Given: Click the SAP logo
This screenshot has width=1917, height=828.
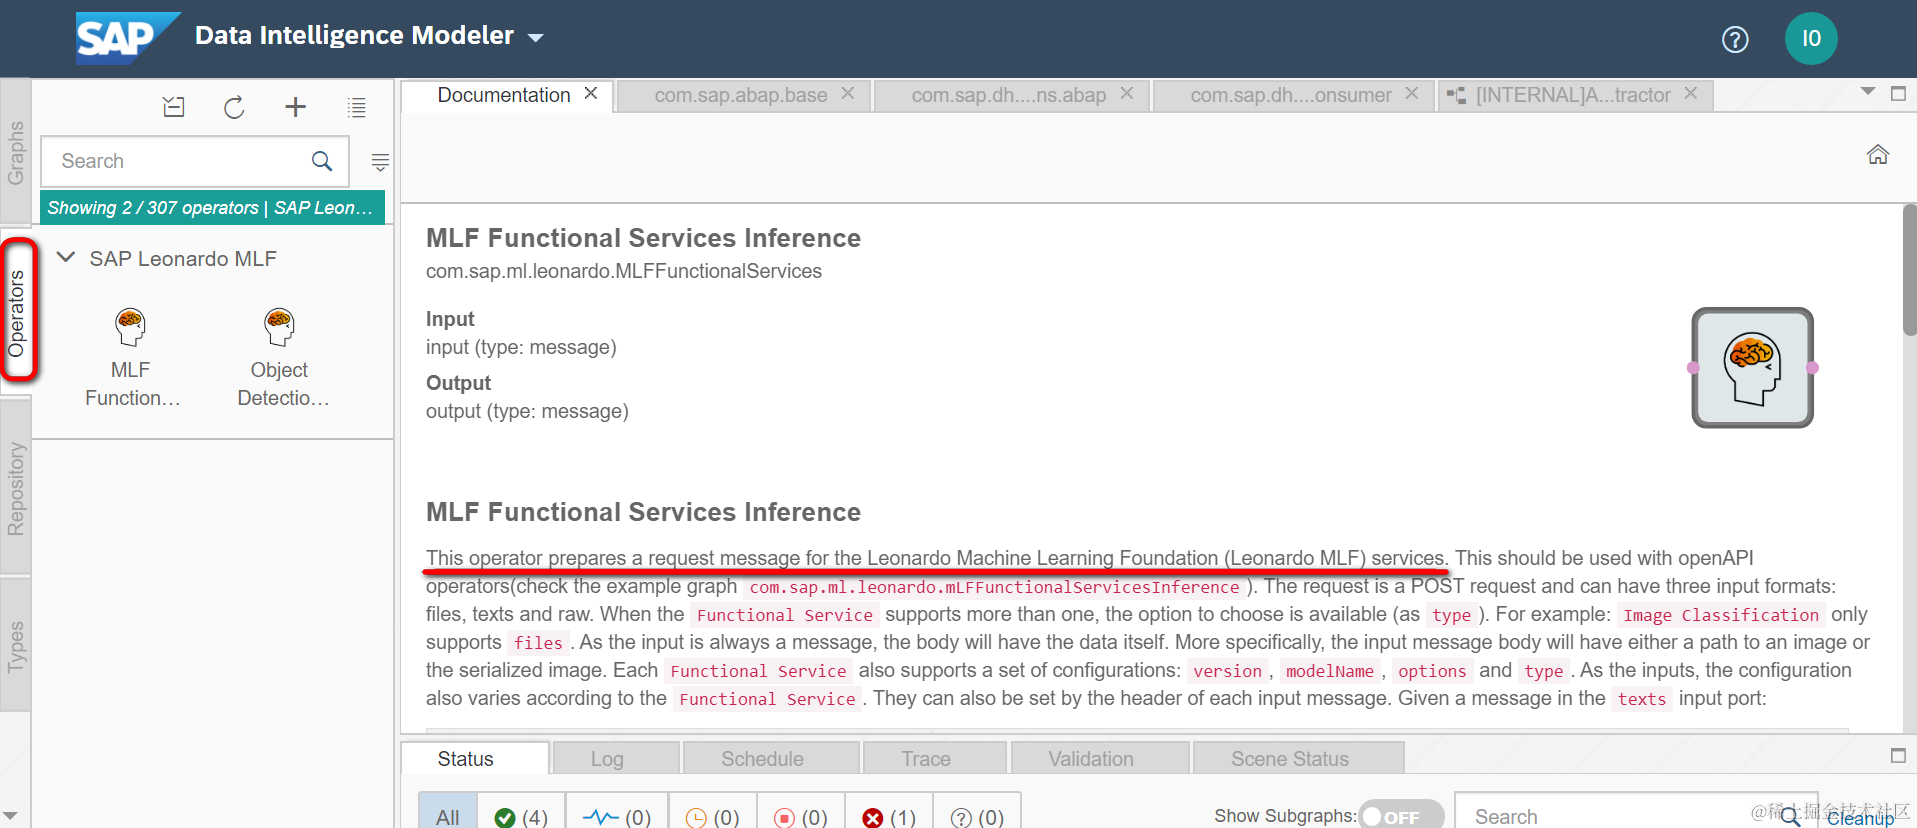Looking at the screenshot, I should [x=127, y=38].
